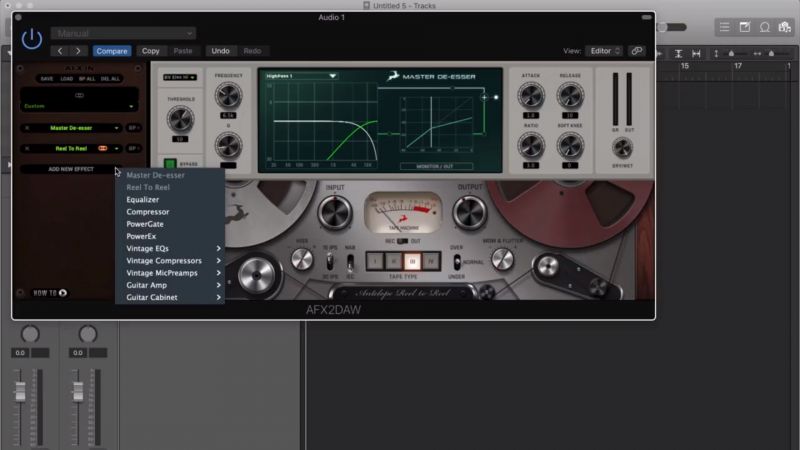Viewport: 800px width, 450px height.
Task: Toggle the green de-esser BYPASS button
Action: click(x=170, y=164)
